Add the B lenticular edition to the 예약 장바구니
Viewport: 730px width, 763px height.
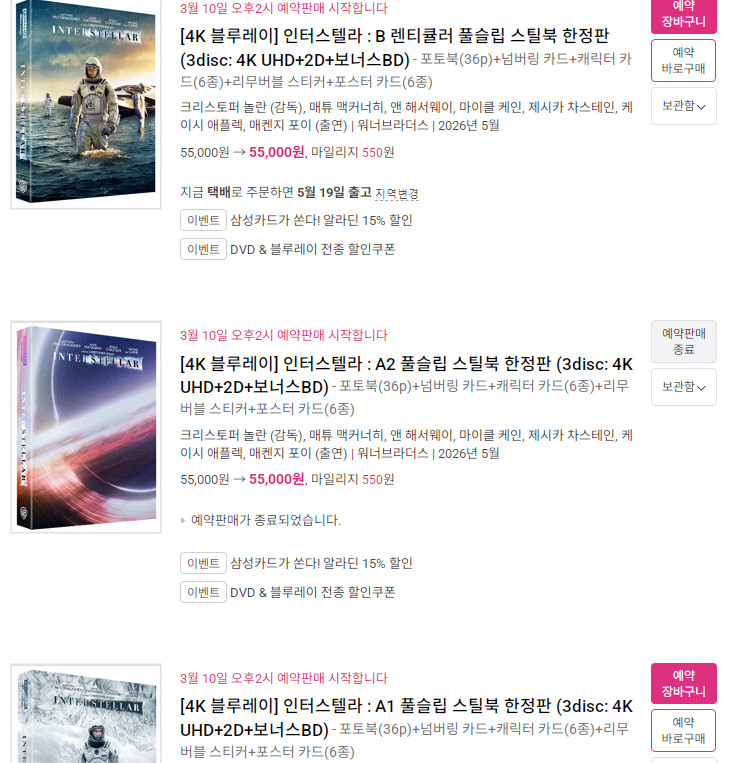pos(683,15)
